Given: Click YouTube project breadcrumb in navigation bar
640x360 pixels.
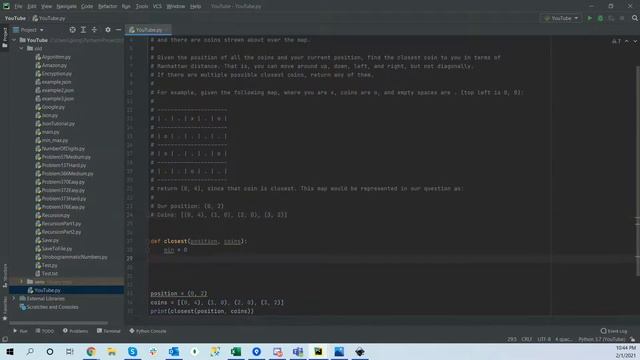Looking at the screenshot, I should [x=15, y=18].
